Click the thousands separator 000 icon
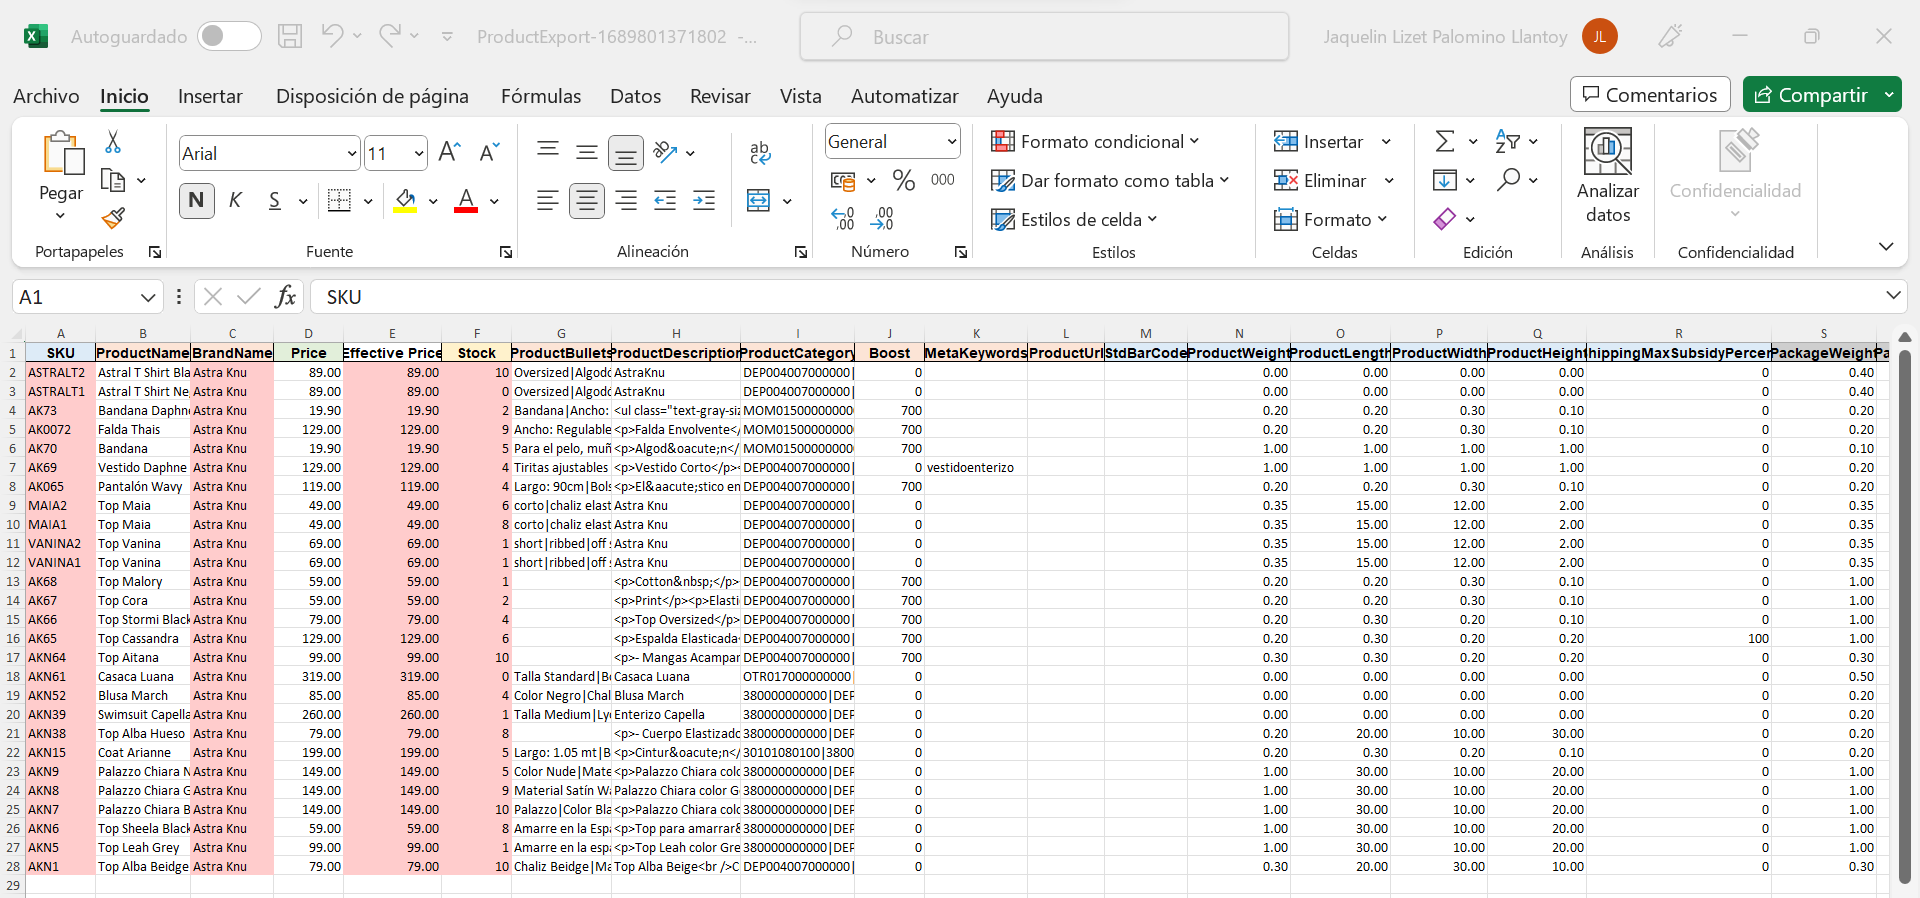 point(942,180)
